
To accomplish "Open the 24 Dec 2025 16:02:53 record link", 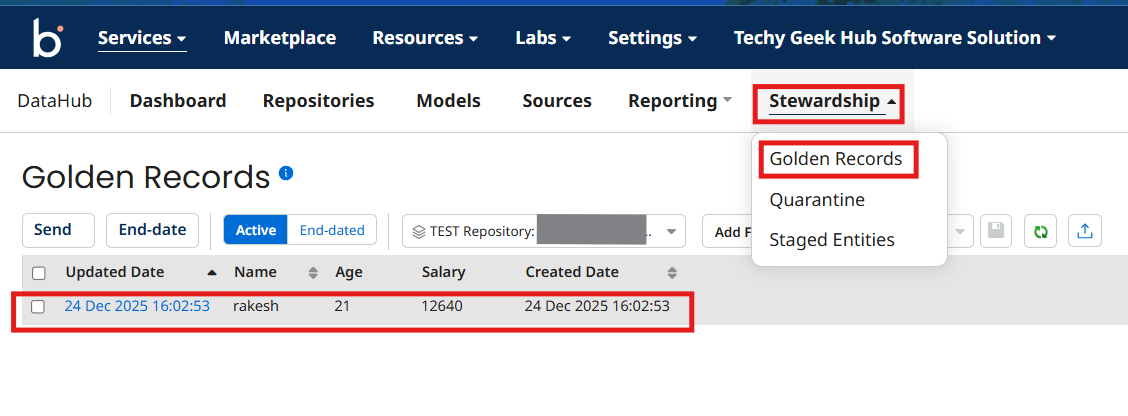I will (x=137, y=306).
